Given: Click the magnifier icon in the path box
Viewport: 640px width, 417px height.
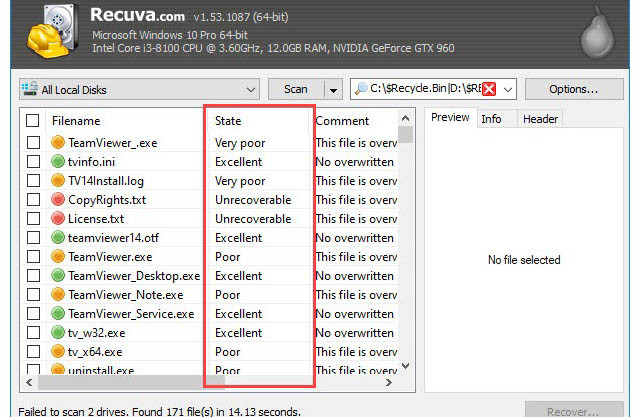Looking at the screenshot, I should [361, 89].
